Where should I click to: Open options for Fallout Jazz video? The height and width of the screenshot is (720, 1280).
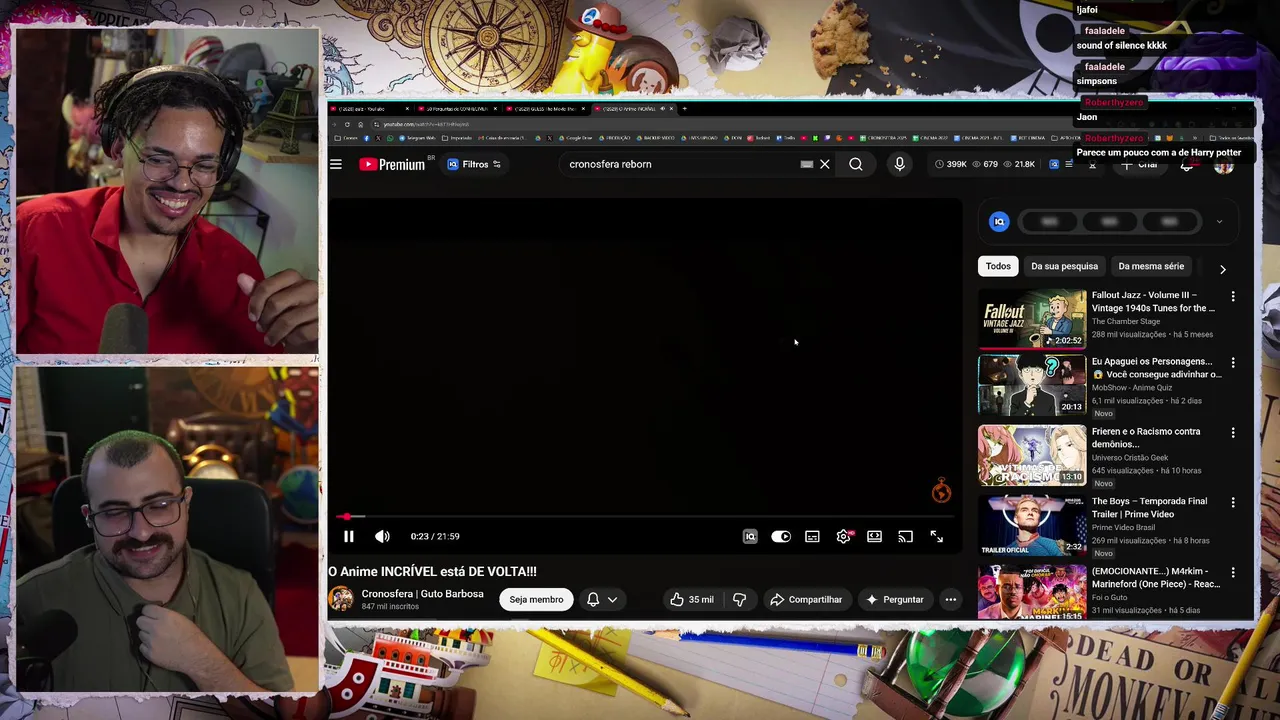coord(1233,297)
